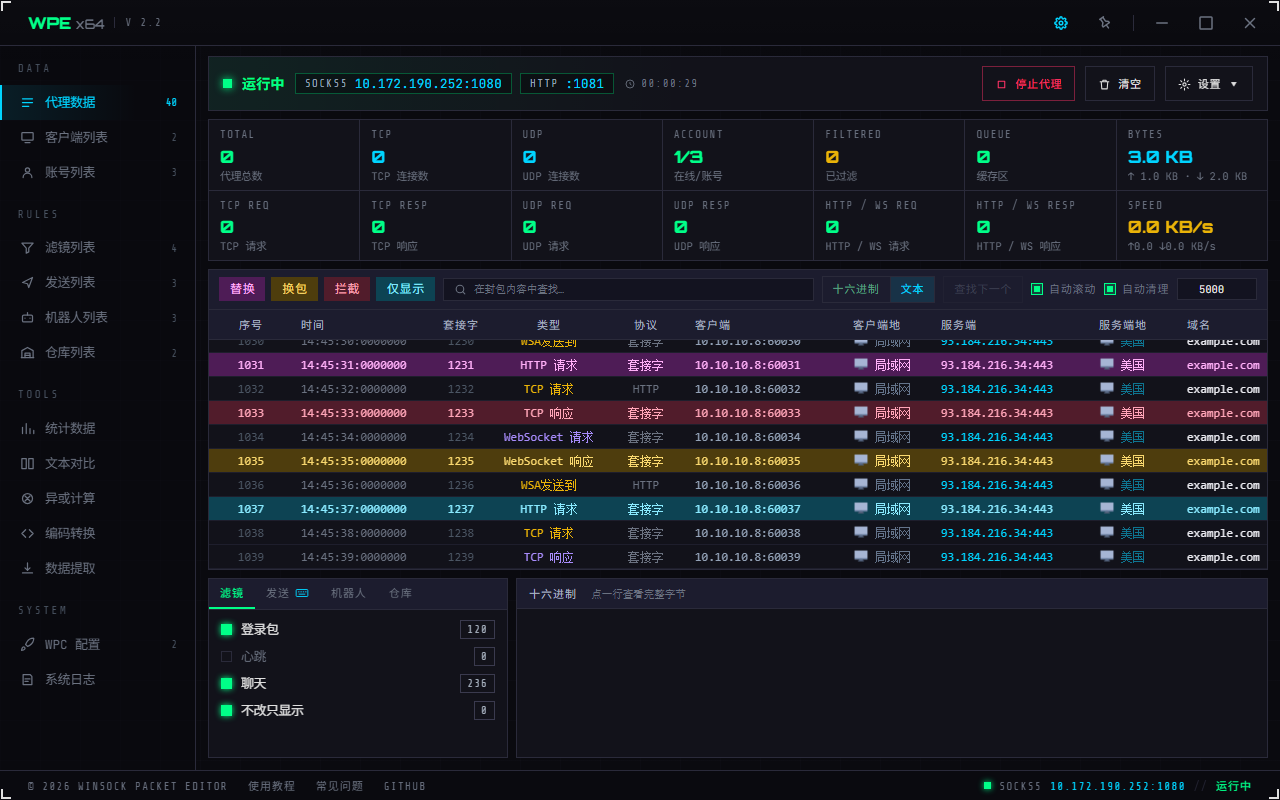
Task: Click the 清空 button
Action: pos(1120,84)
